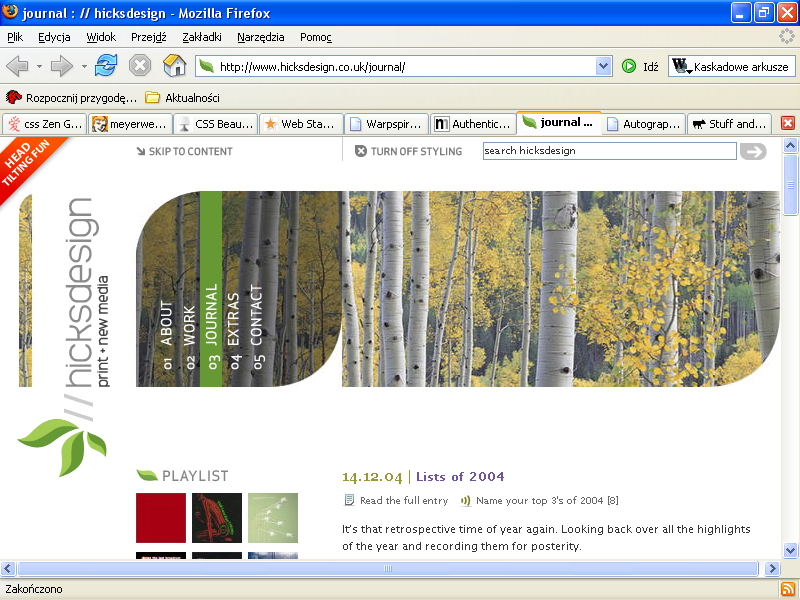This screenshot has width=800, height=600.
Task: Open the Plik menu
Action: 15,37
